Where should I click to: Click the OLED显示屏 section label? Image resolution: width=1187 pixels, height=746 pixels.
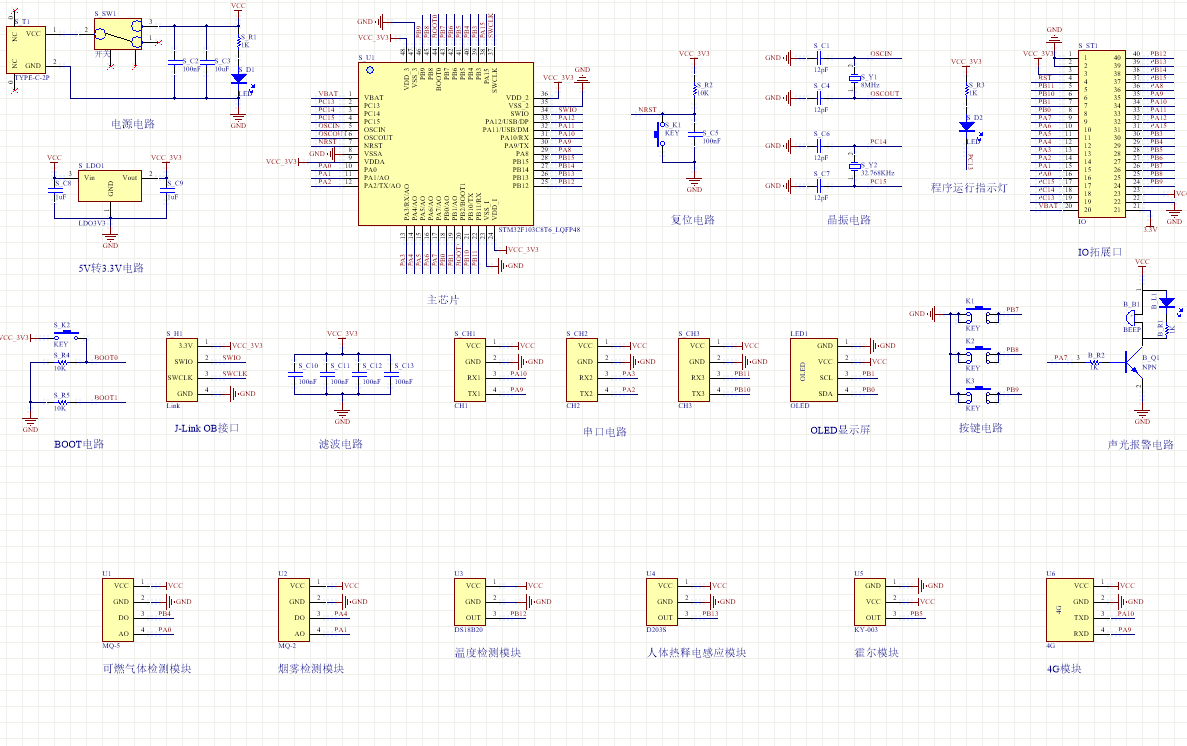click(x=840, y=429)
